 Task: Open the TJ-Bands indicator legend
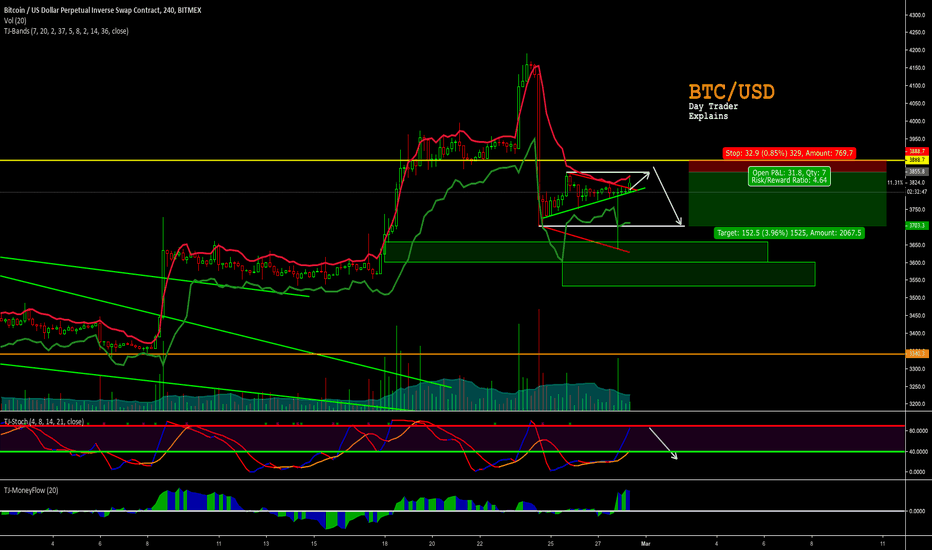pyautogui.click(x=66, y=31)
